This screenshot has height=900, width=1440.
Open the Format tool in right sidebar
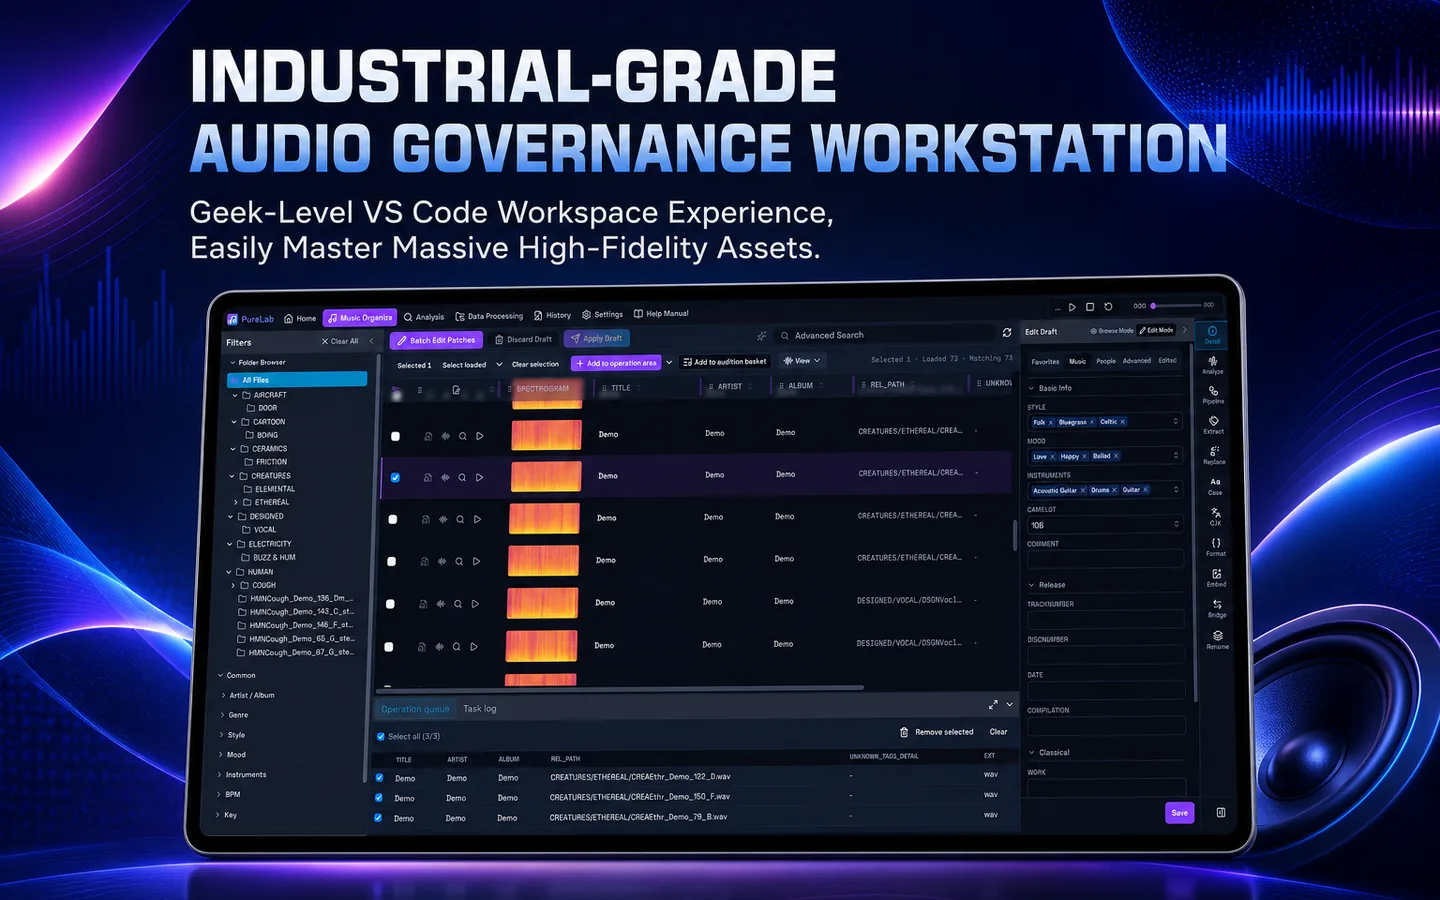pyautogui.click(x=1216, y=547)
